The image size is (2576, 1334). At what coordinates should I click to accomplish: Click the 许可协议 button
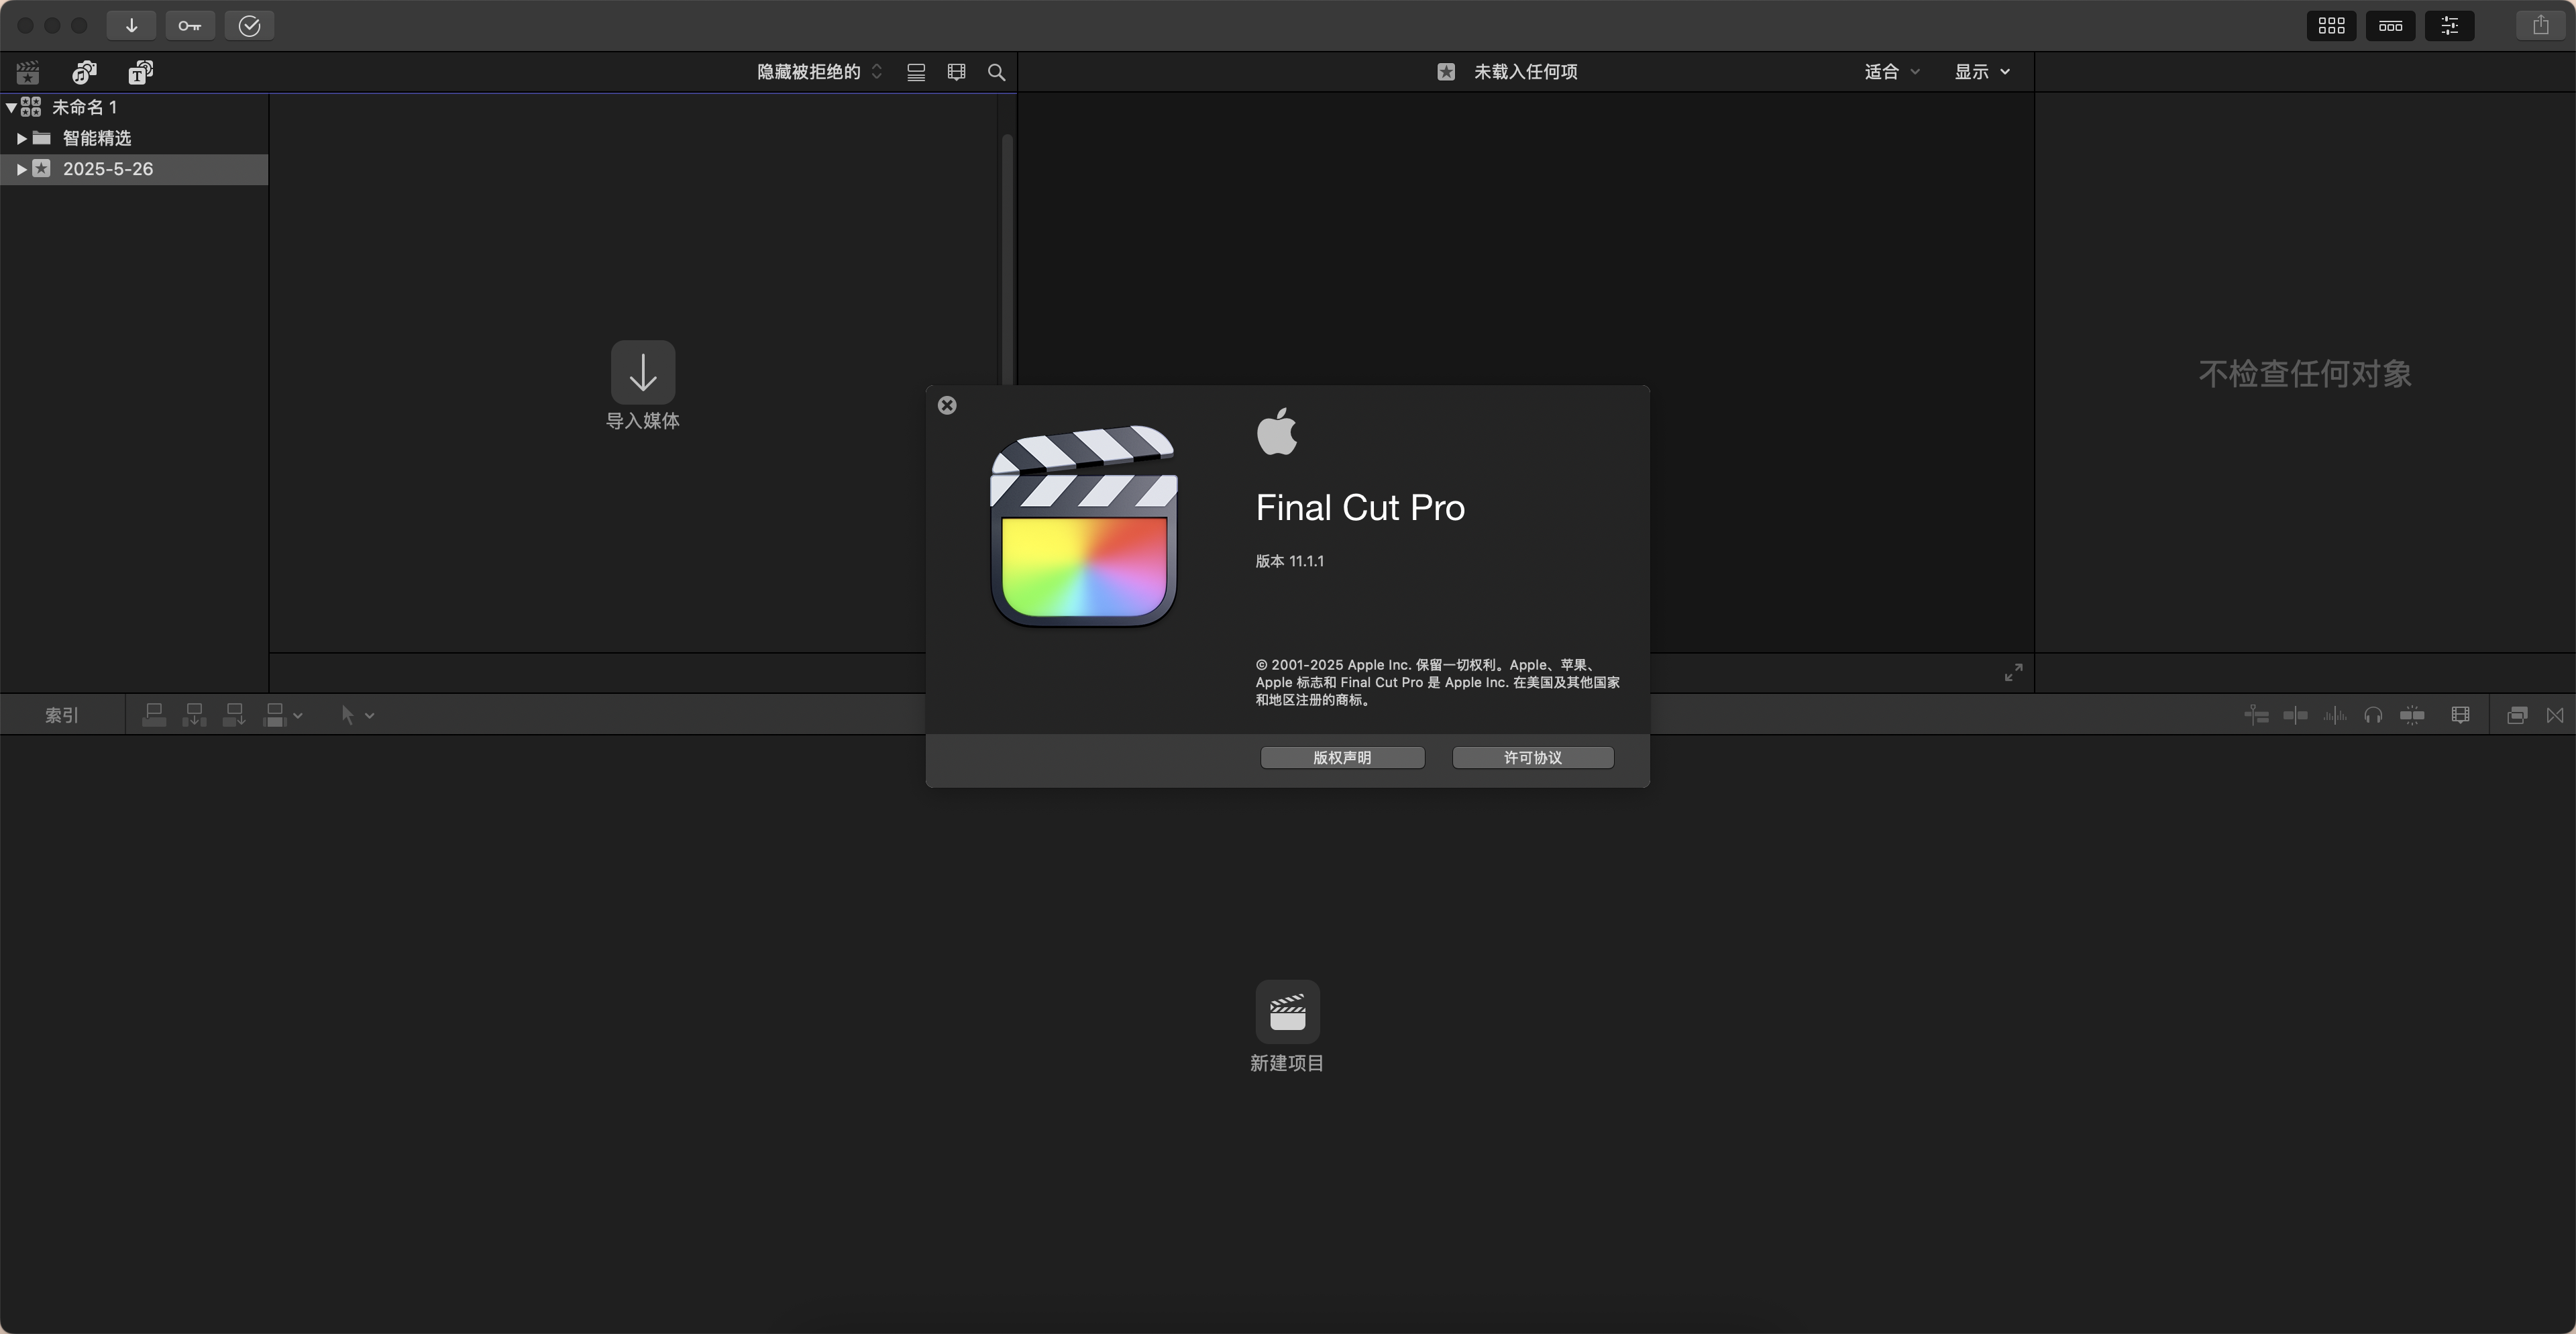tap(1533, 758)
